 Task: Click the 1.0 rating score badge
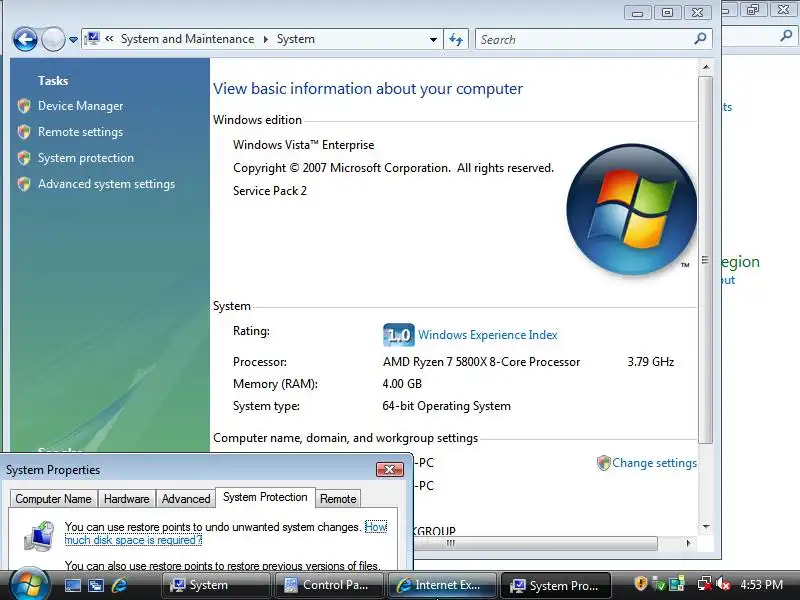point(398,335)
